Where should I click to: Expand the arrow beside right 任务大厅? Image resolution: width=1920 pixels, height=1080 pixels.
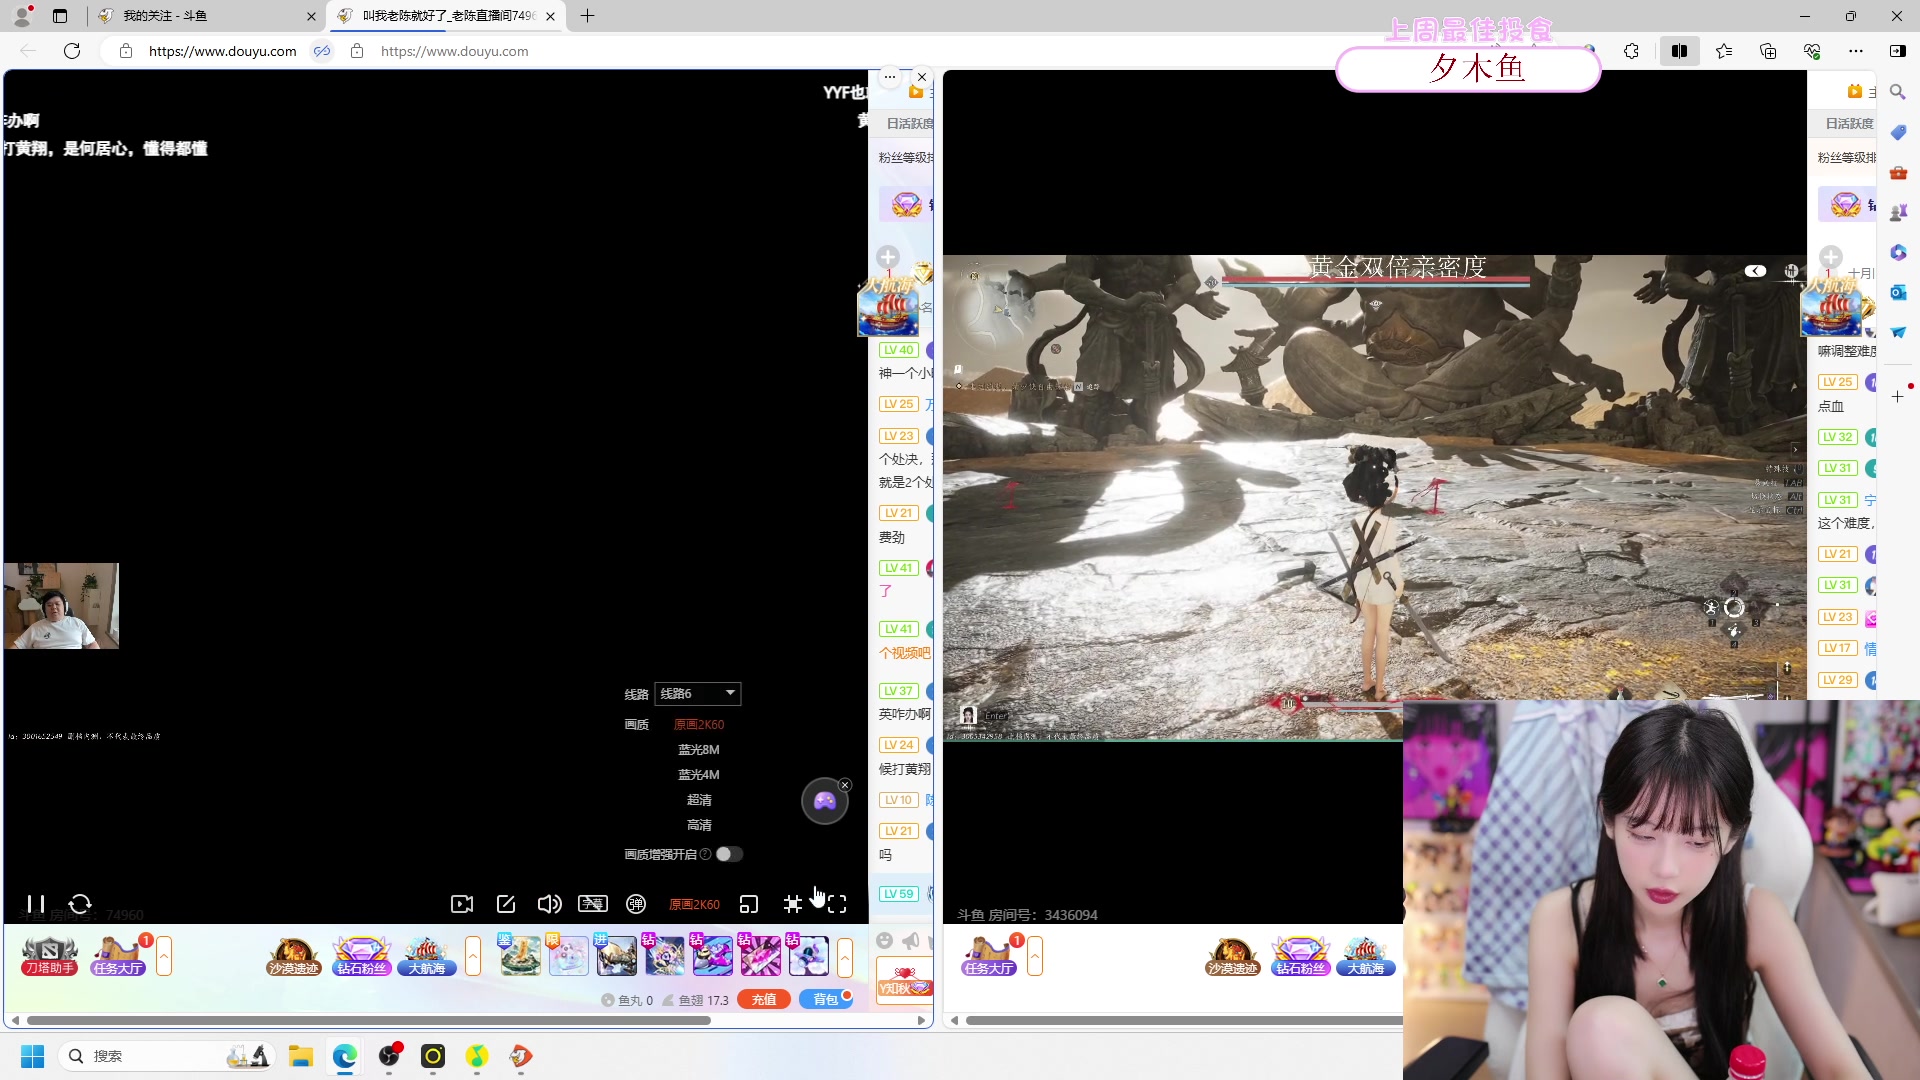tap(1035, 956)
